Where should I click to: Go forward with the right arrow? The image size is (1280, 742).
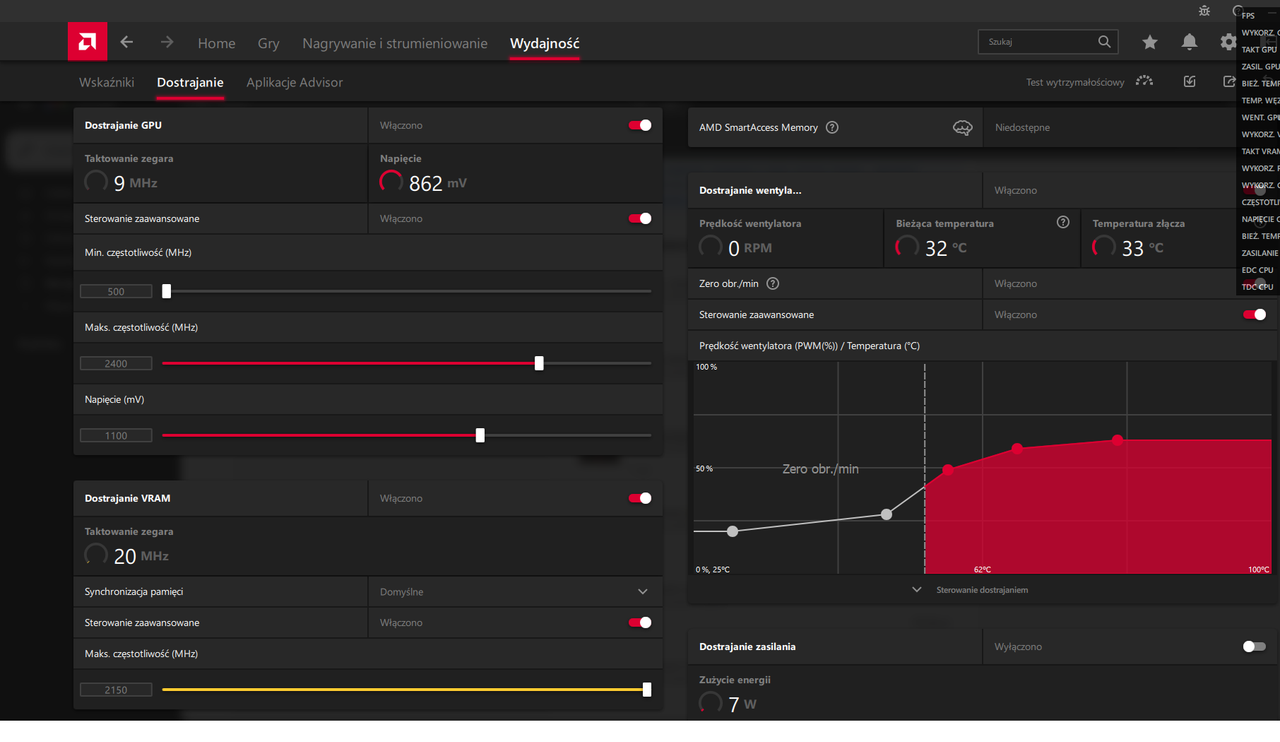167,42
